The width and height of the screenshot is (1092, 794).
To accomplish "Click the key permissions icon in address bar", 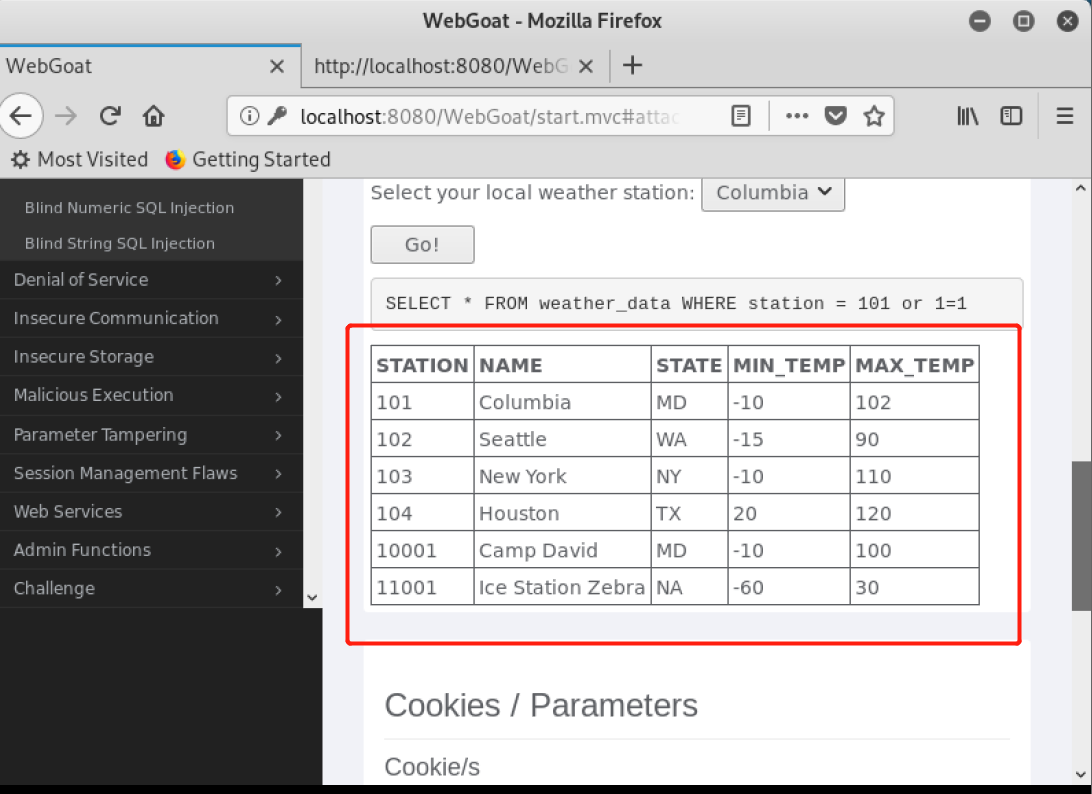I will point(276,116).
